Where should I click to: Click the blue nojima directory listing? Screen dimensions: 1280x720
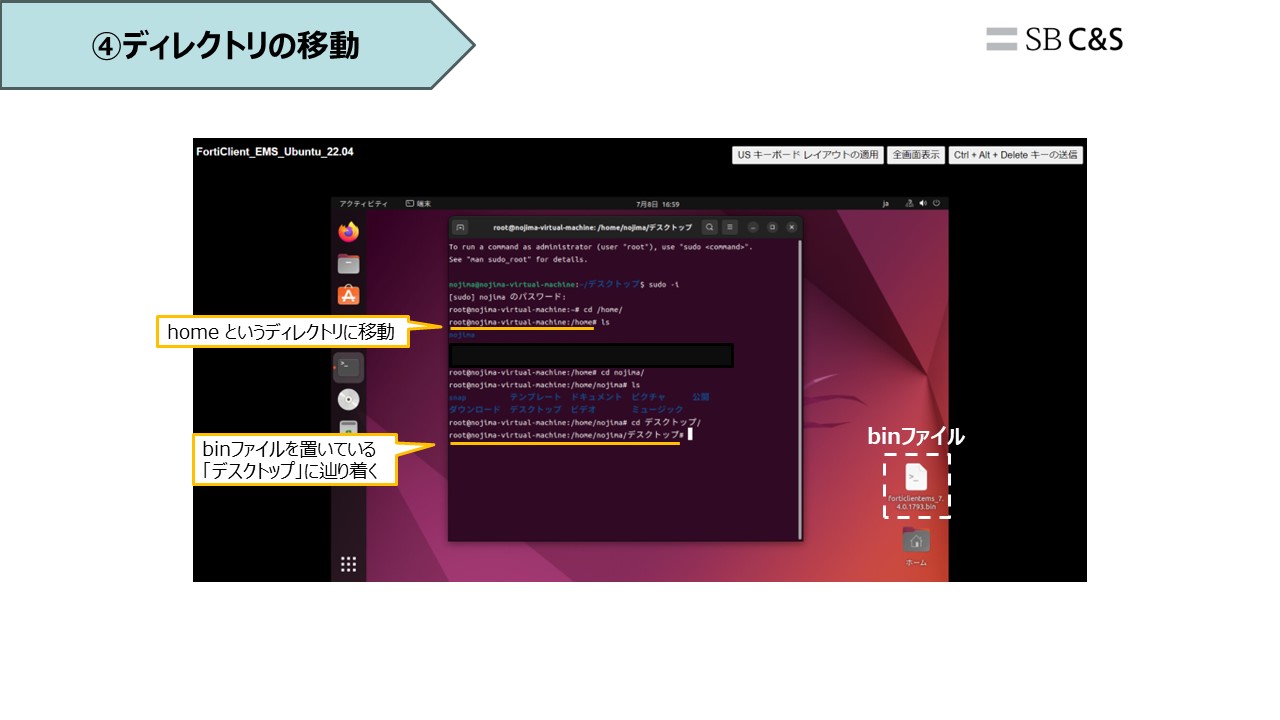pyautogui.click(x=462, y=336)
